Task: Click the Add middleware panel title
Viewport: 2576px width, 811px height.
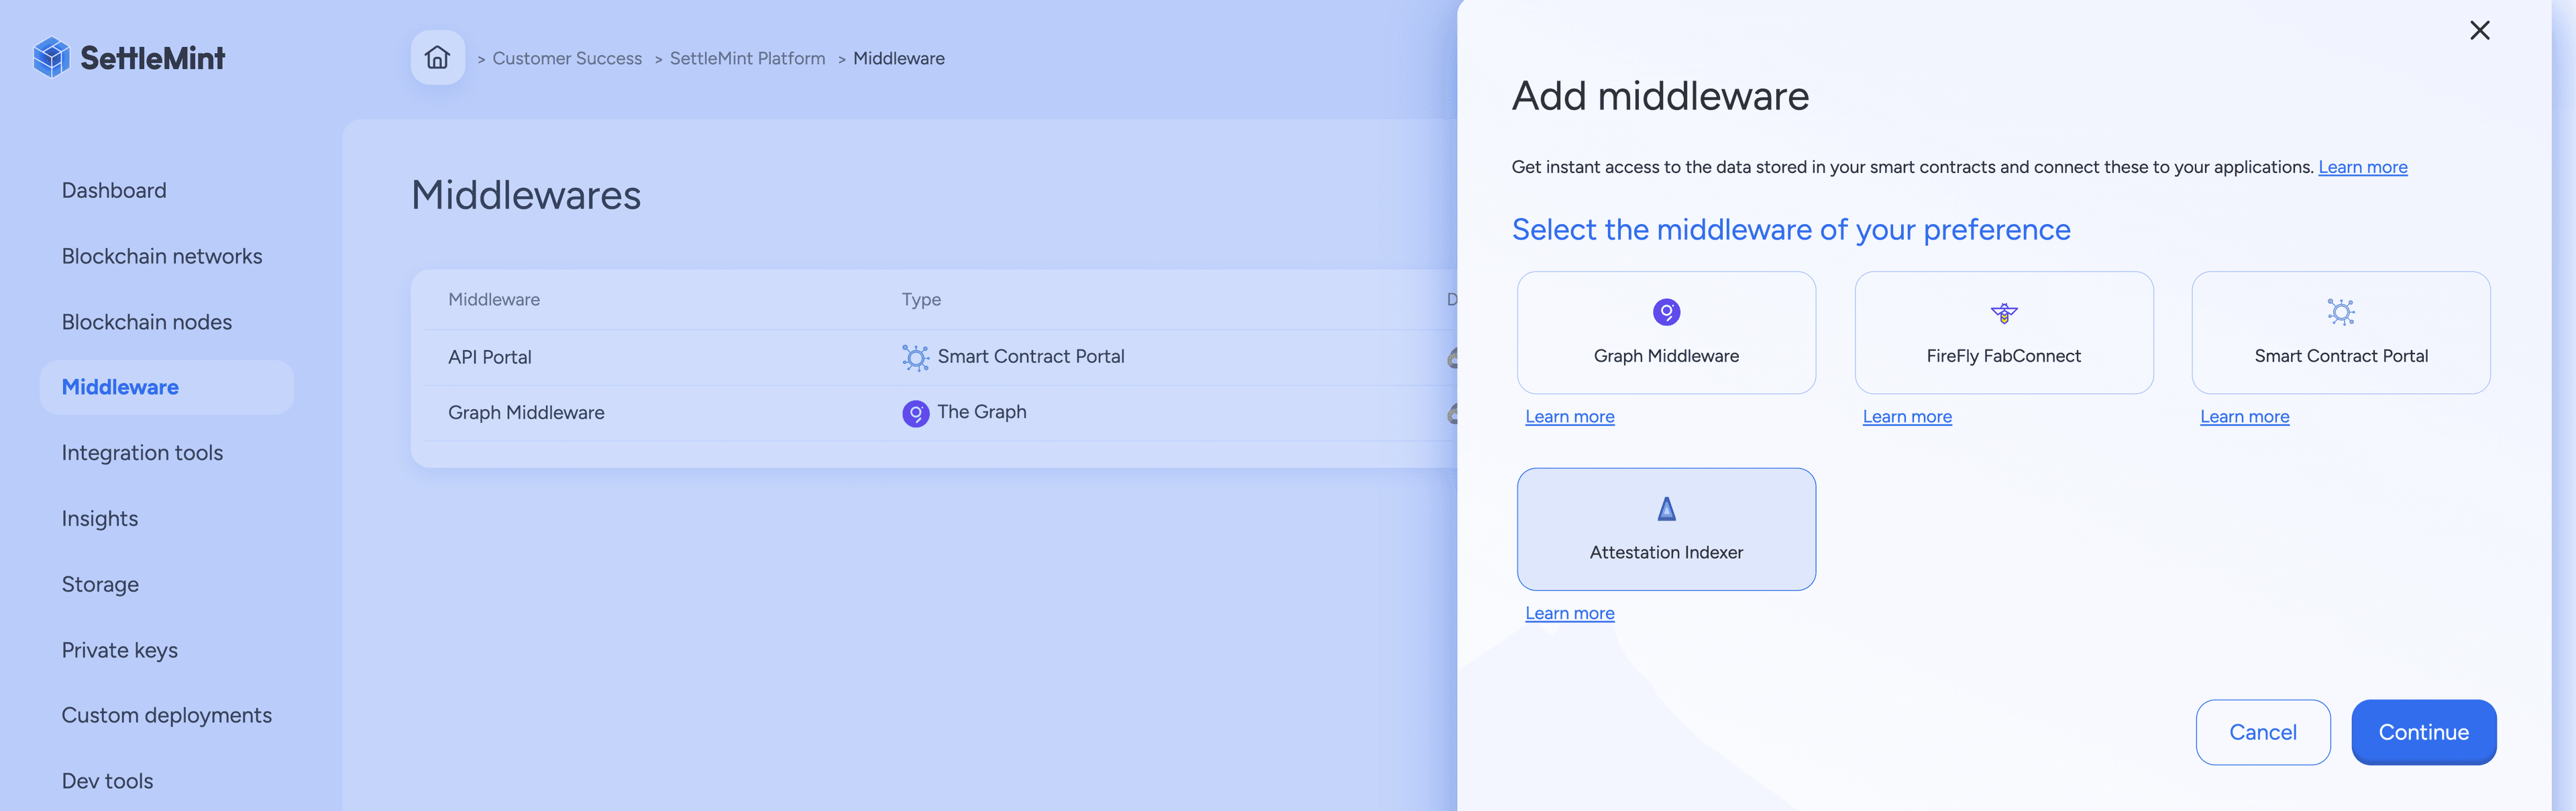Action: click(x=1660, y=96)
